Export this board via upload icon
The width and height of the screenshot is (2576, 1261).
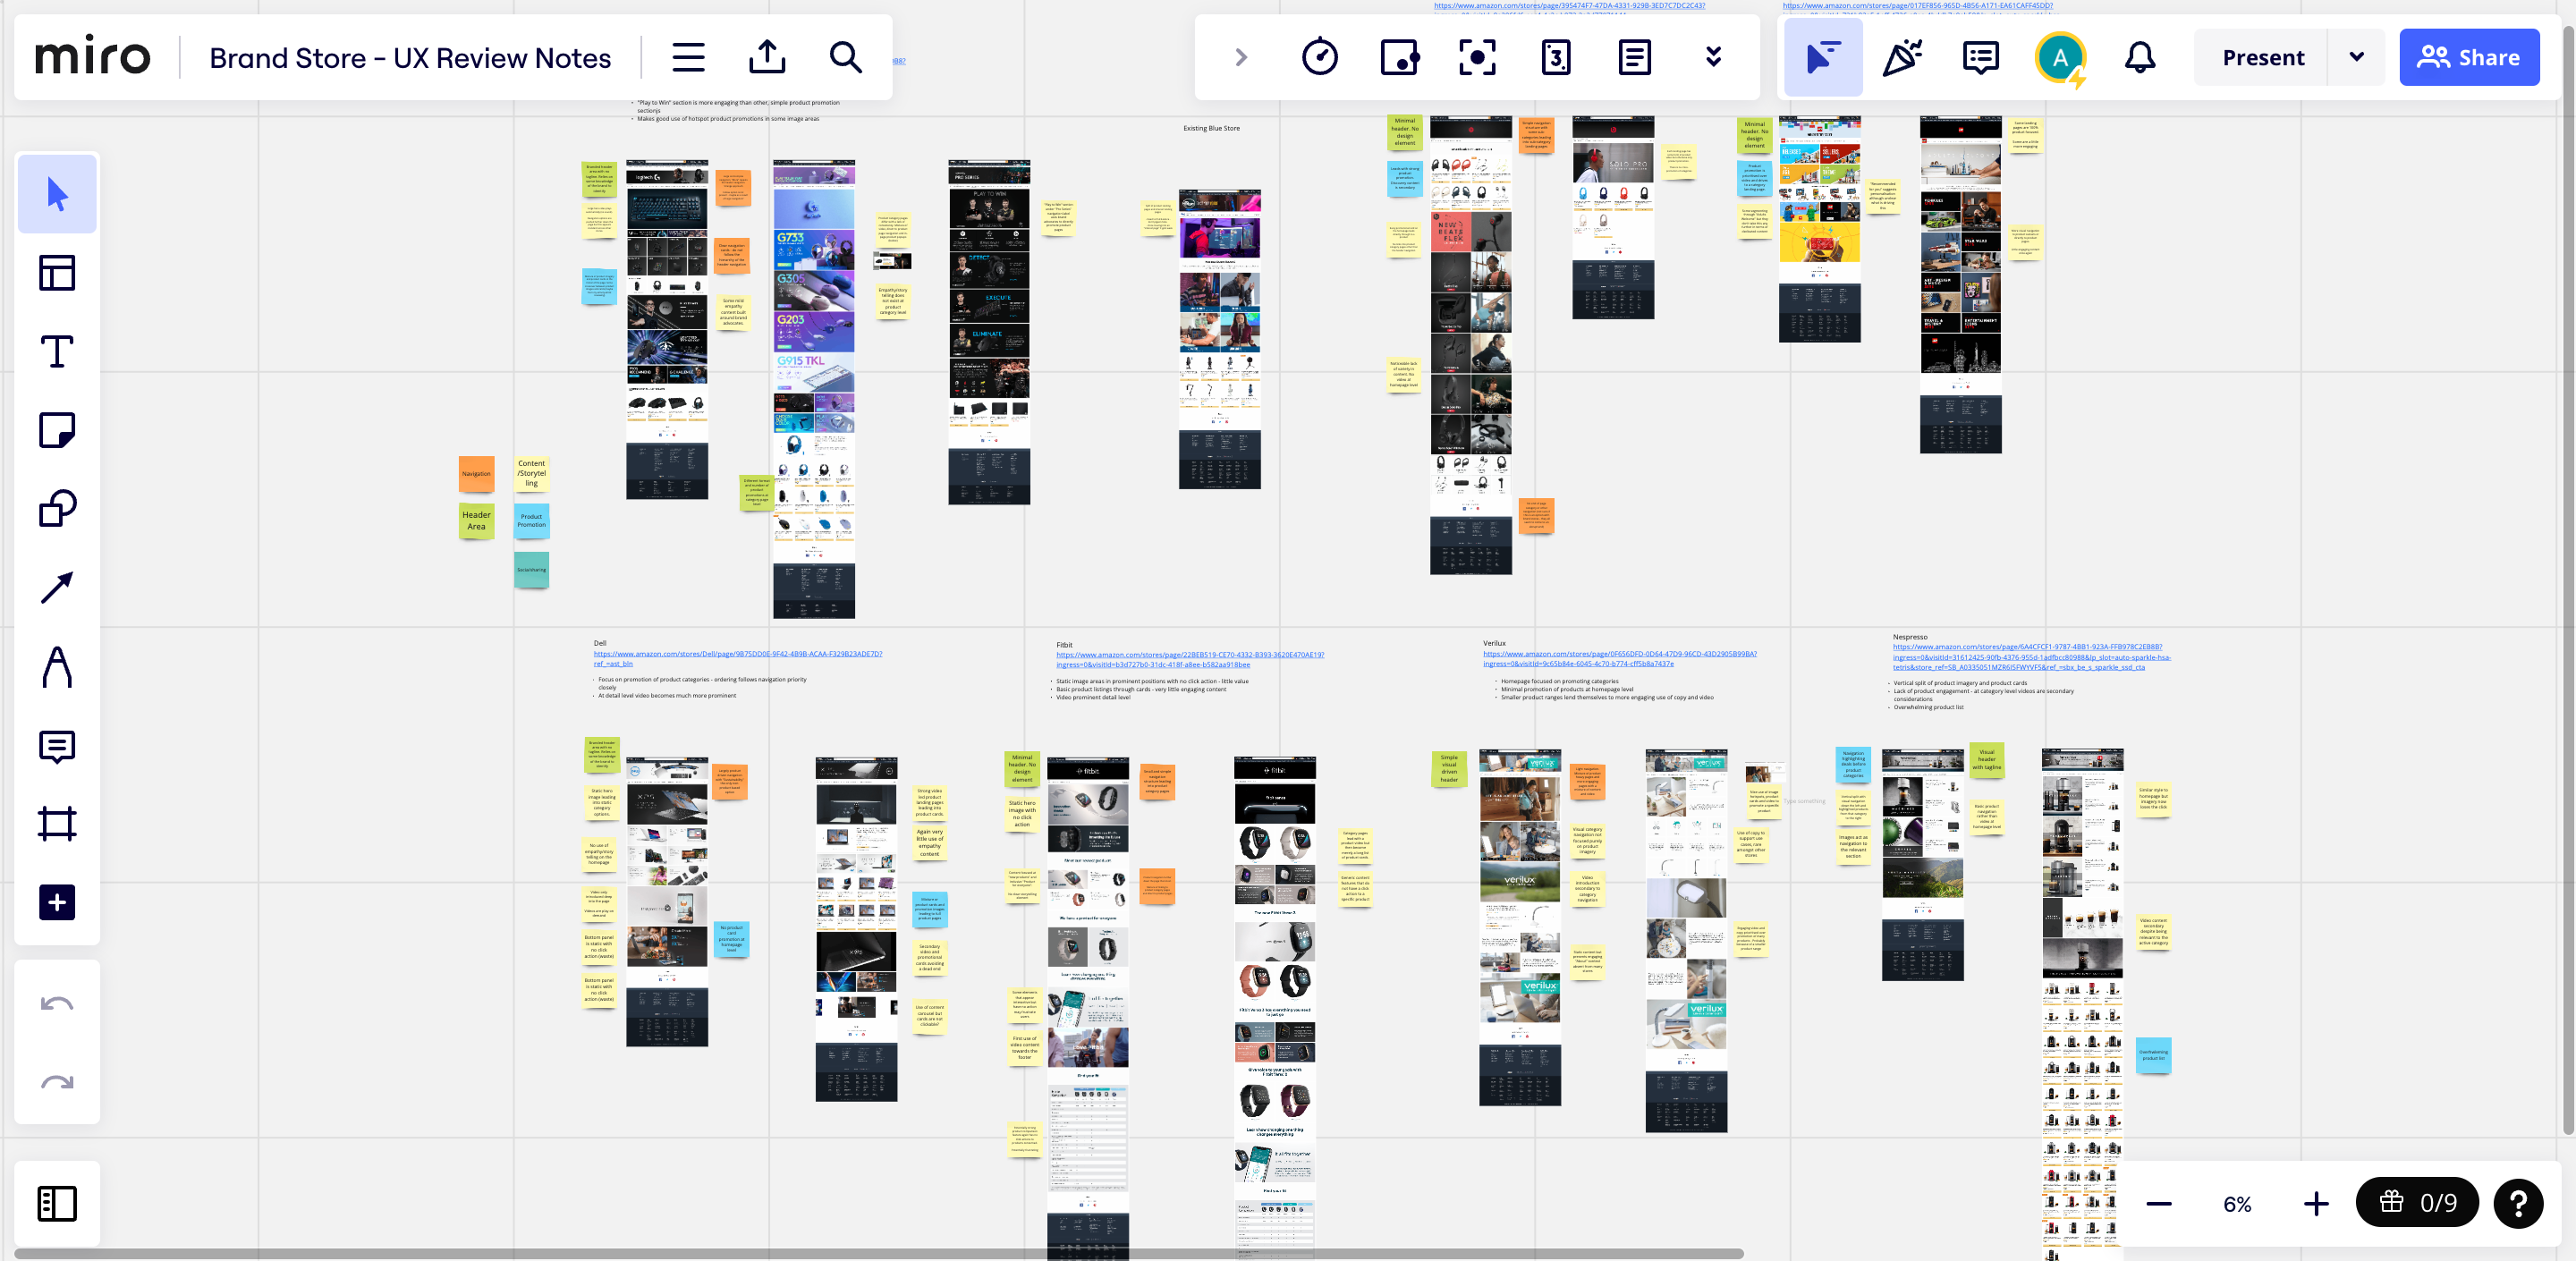tap(767, 57)
